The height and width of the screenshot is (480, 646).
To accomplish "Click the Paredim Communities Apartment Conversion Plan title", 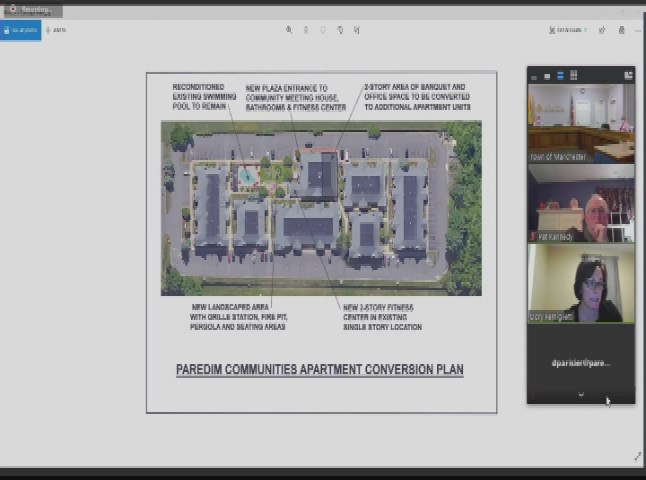I will 320,369.
